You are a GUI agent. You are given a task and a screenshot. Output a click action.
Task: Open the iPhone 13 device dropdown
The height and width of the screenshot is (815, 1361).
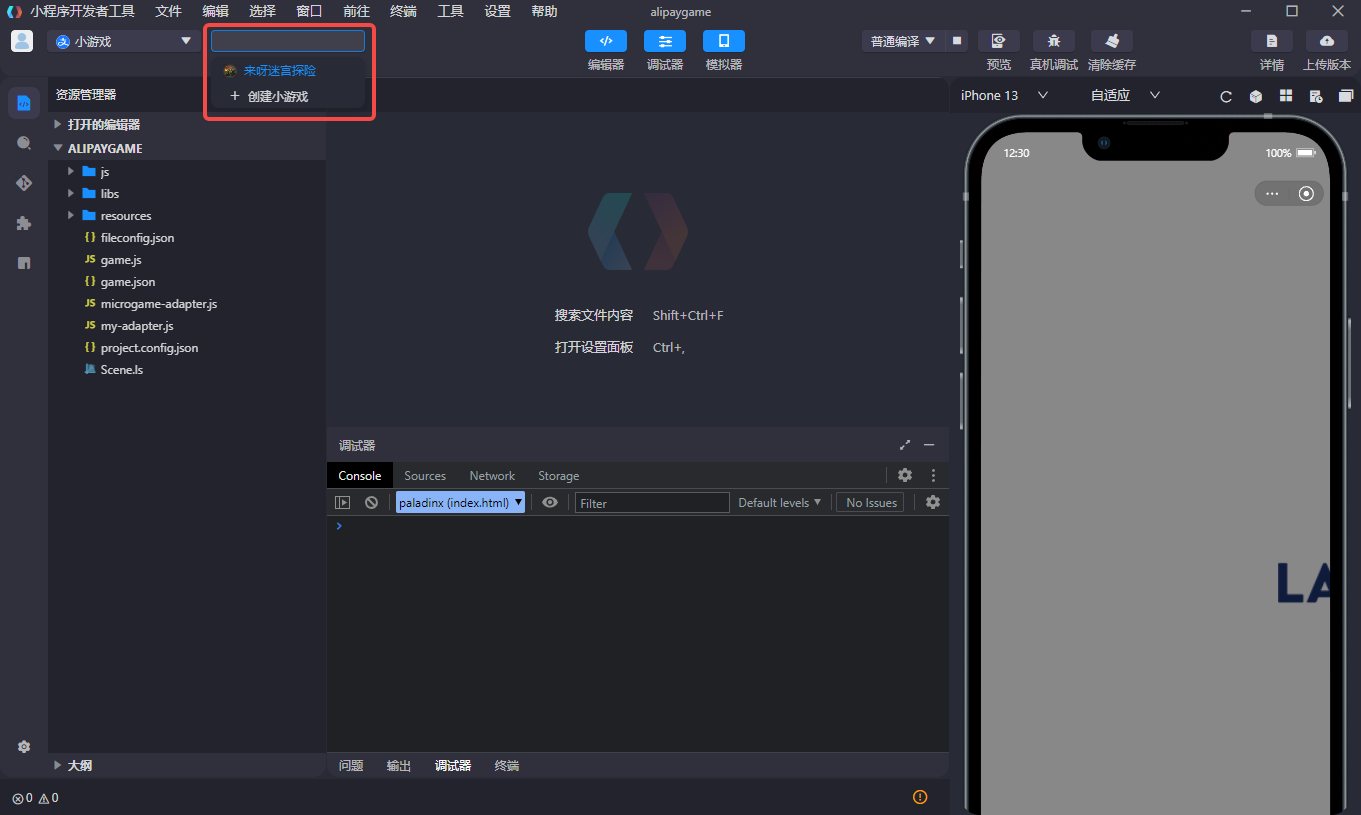pos(1004,95)
